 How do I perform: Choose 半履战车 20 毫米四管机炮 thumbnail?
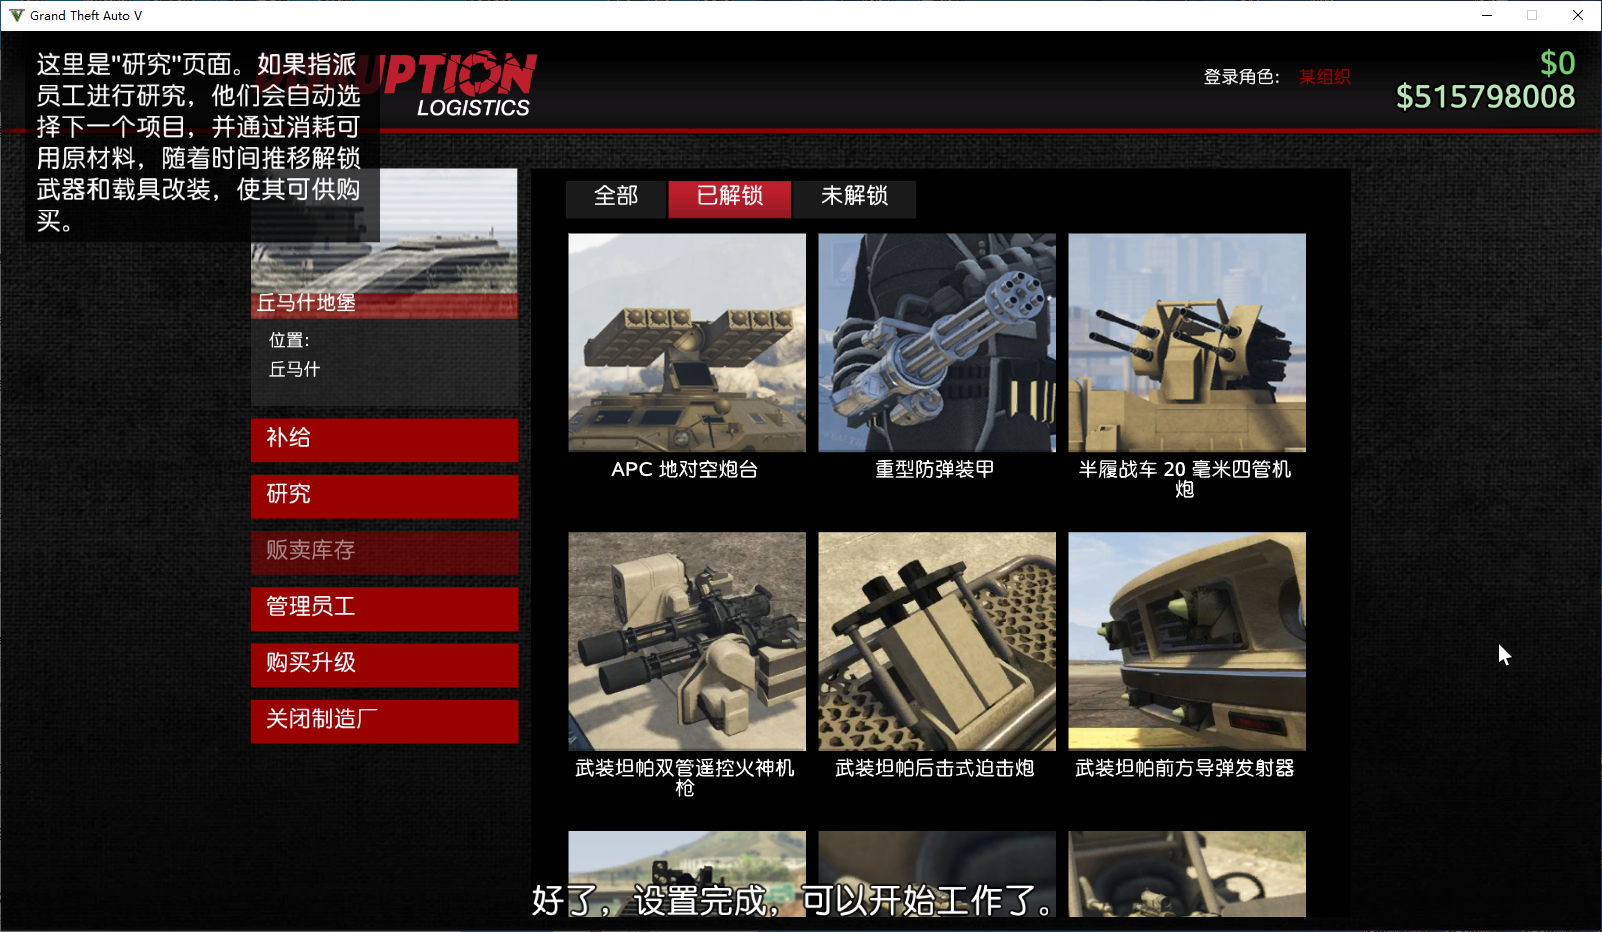(1187, 343)
